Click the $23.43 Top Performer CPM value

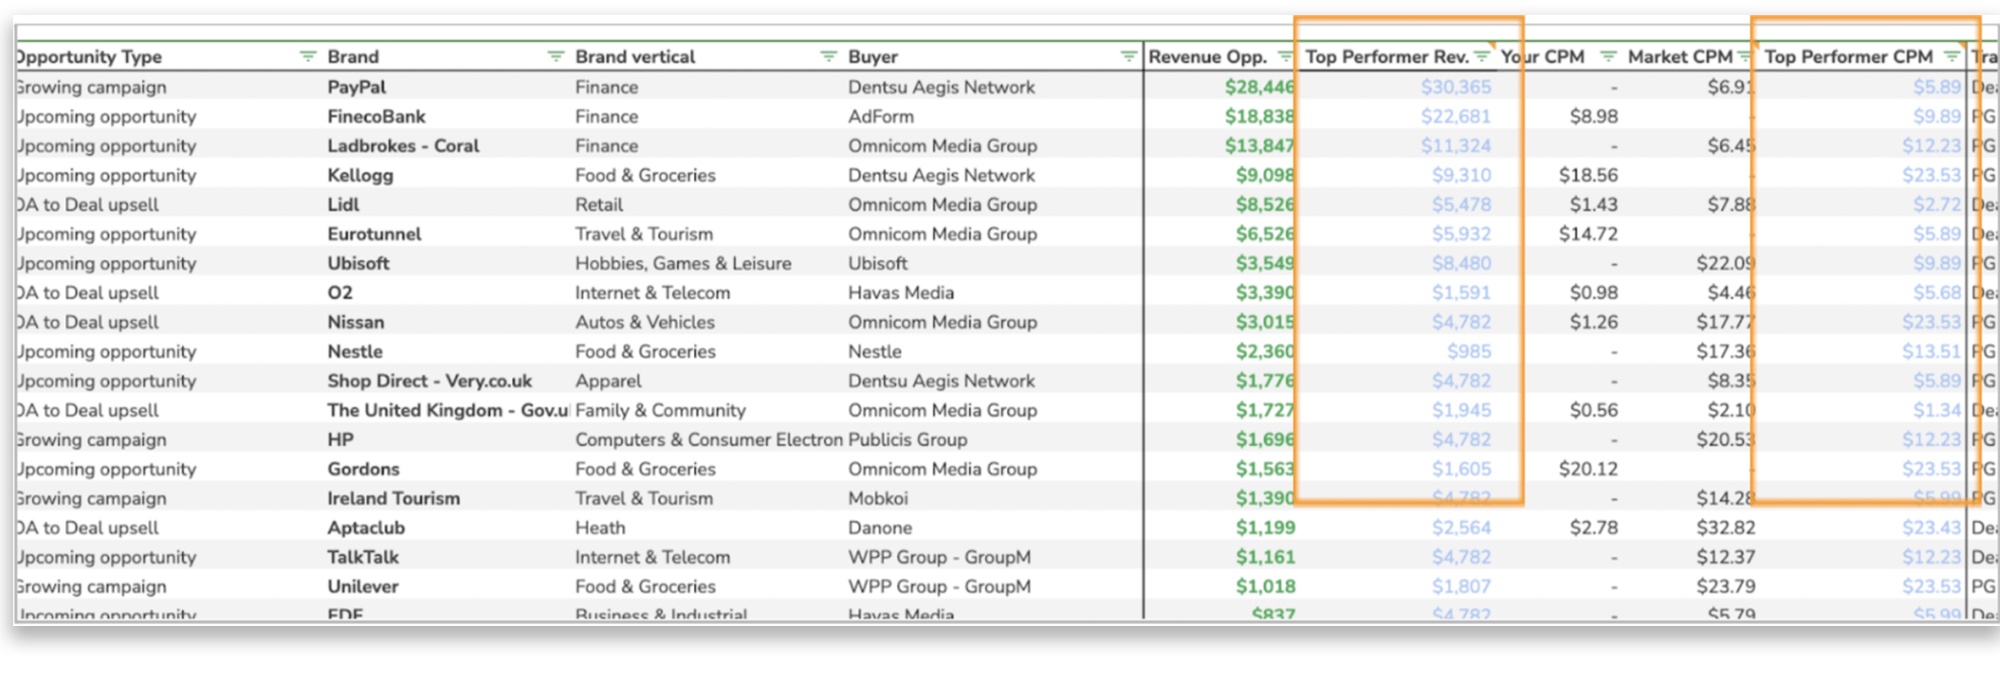[1931, 528]
